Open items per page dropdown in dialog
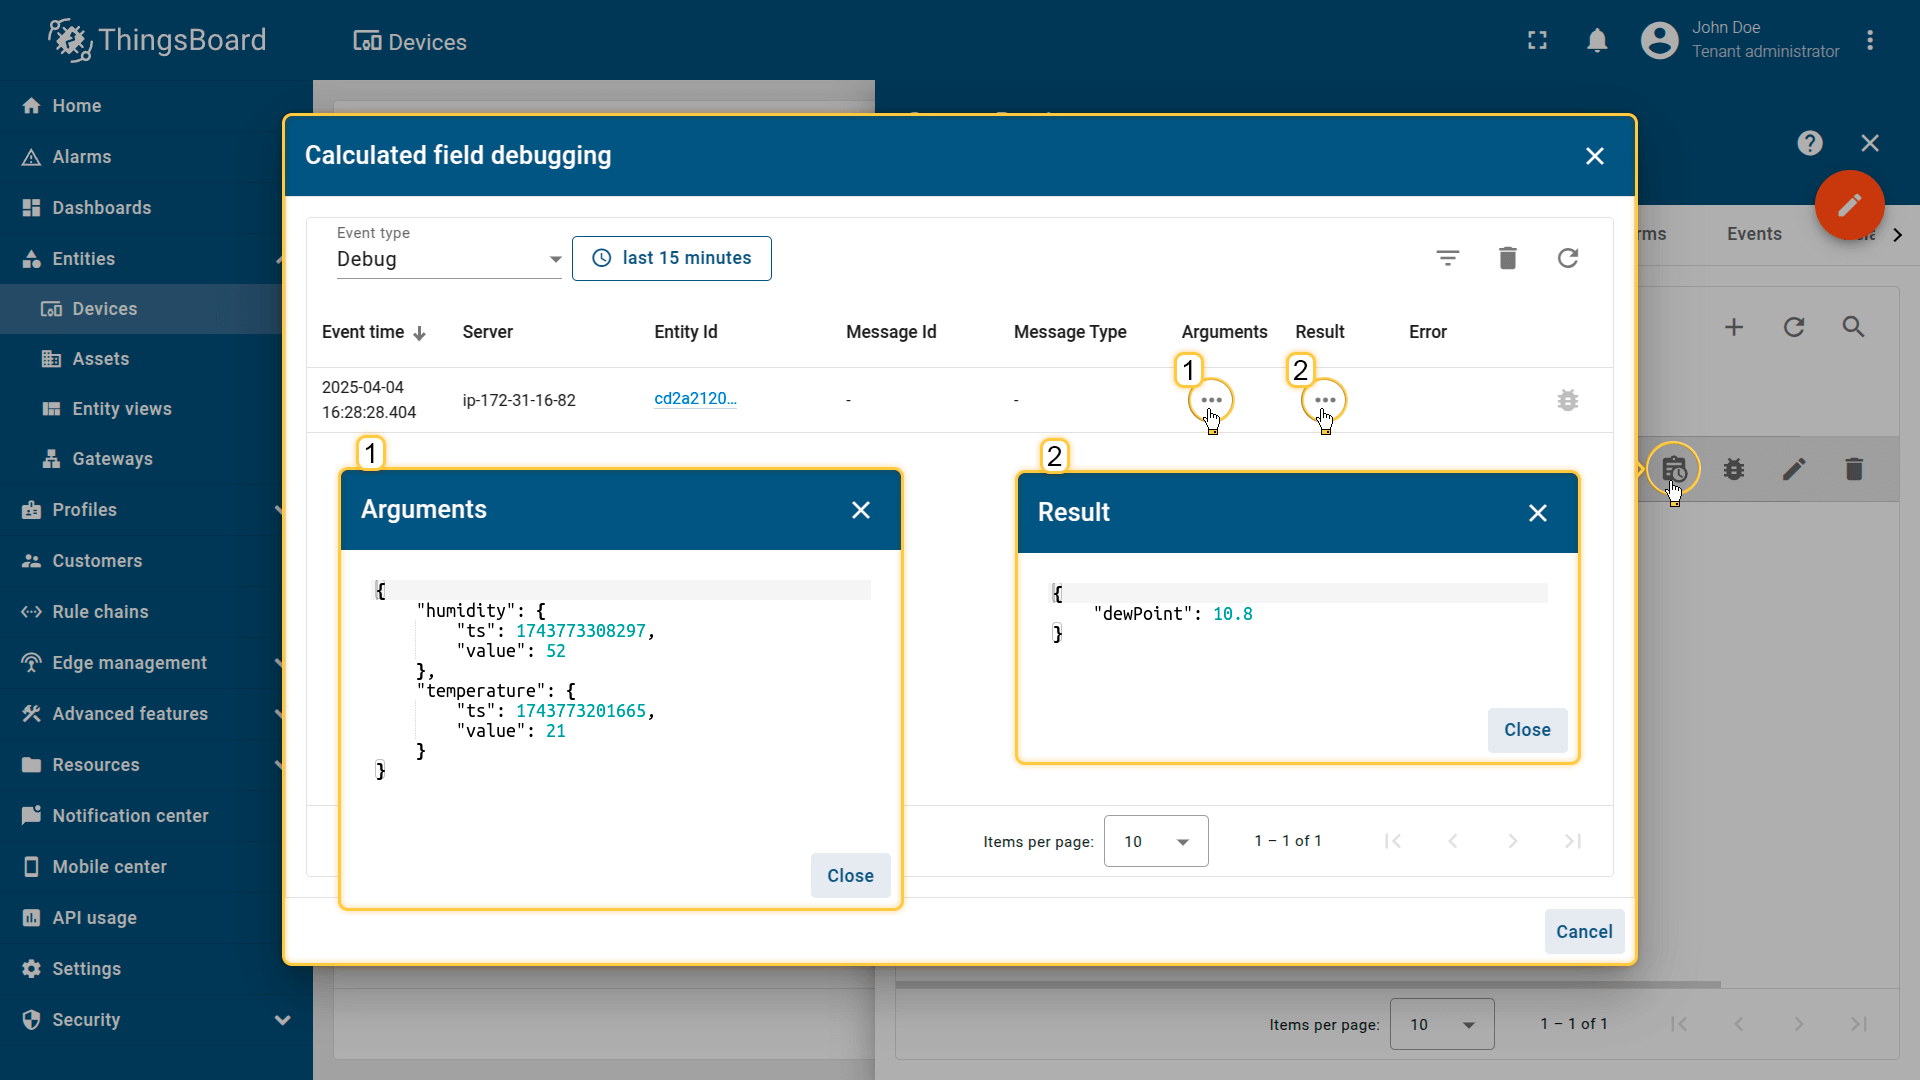This screenshot has height=1080, width=1920. coord(1155,841)
